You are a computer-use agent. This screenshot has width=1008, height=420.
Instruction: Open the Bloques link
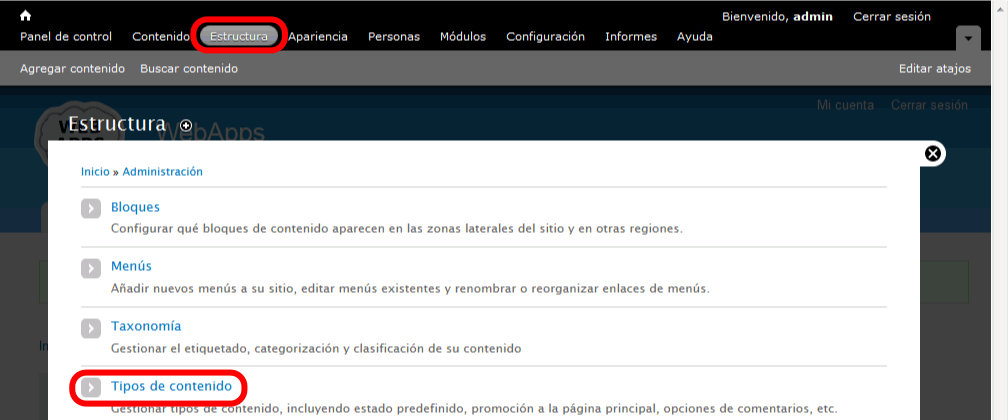[136, 207]
